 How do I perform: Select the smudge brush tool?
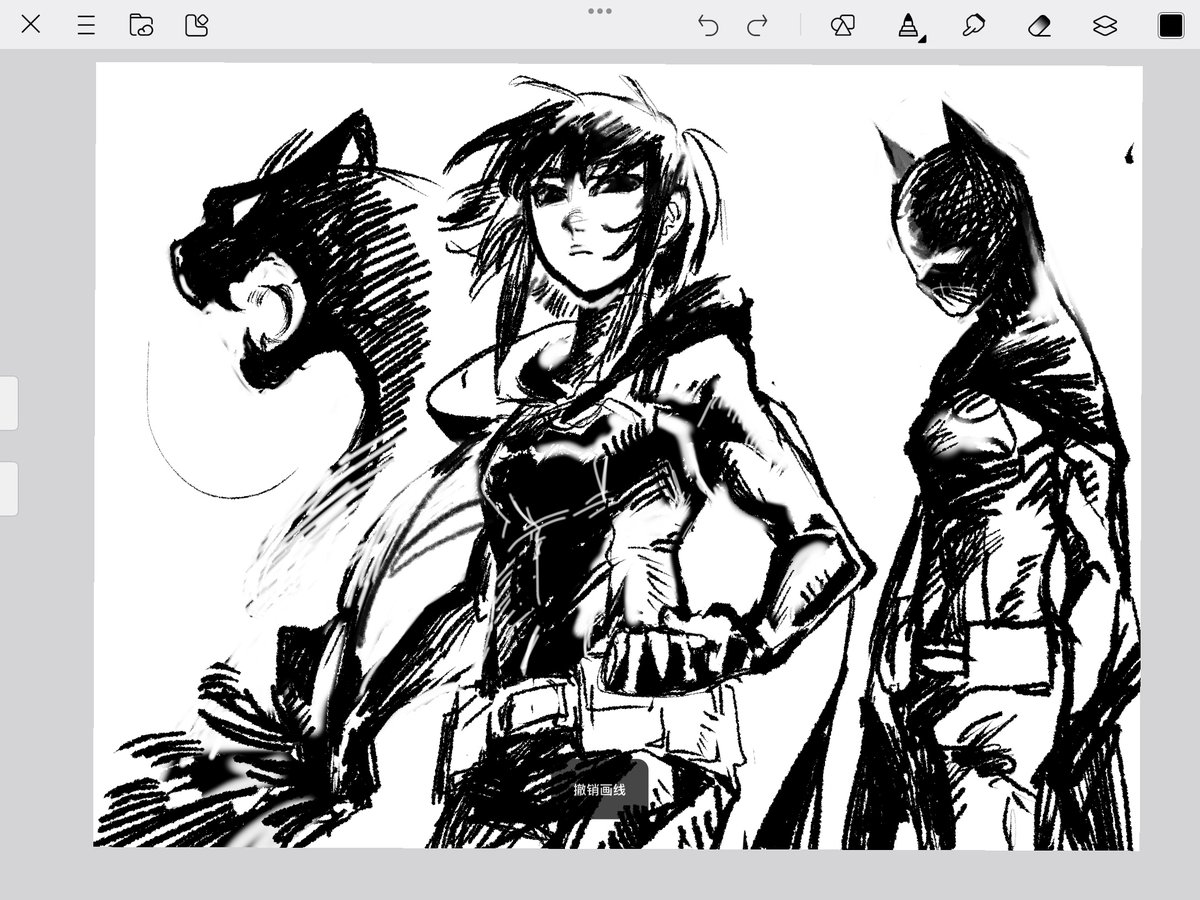pos(973,26)
